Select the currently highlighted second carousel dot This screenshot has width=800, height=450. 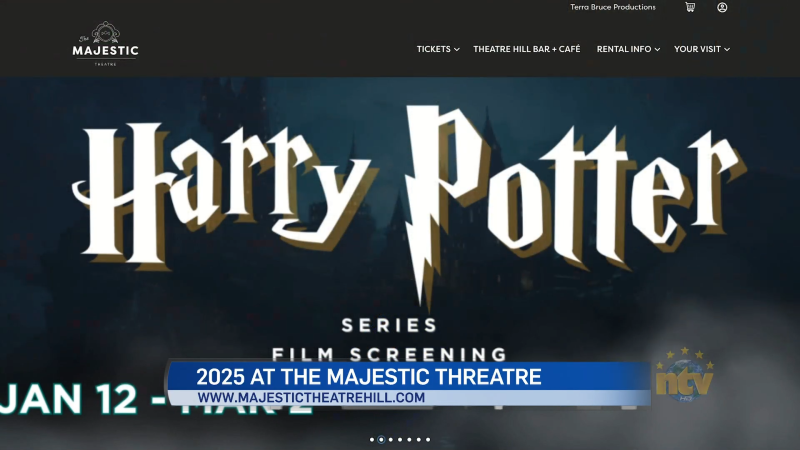pyautogui.click(x=381, y=439)
